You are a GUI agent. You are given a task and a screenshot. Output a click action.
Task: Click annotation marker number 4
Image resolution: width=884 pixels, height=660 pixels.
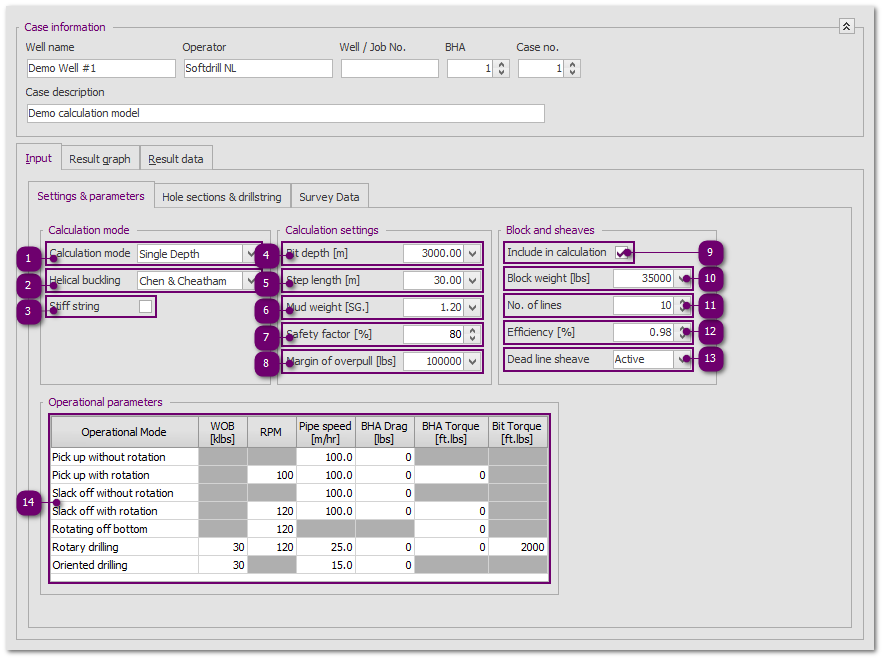coord(267,257)
